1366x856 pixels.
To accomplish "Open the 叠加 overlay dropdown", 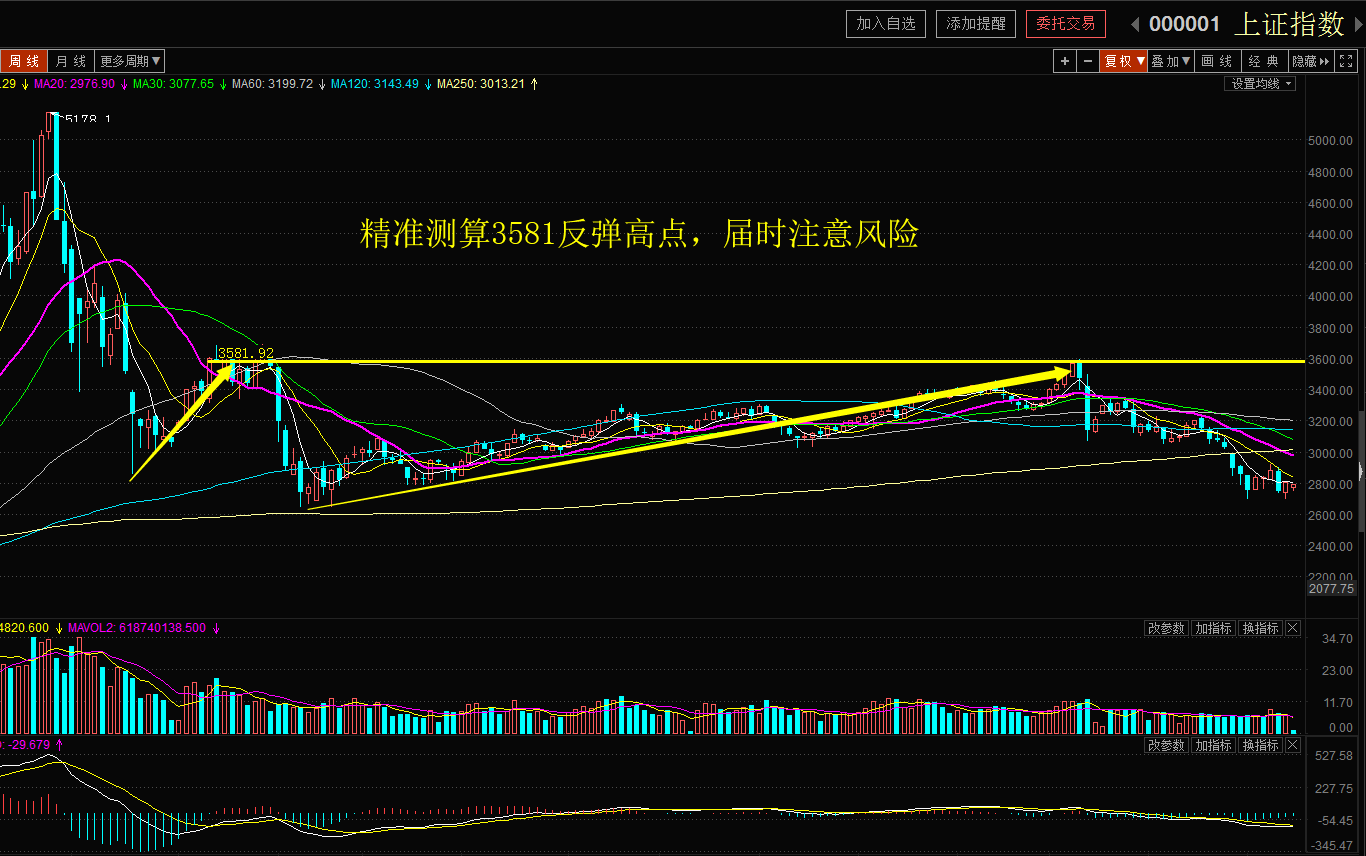I will pyautogui.click(x=1171, y=61).
